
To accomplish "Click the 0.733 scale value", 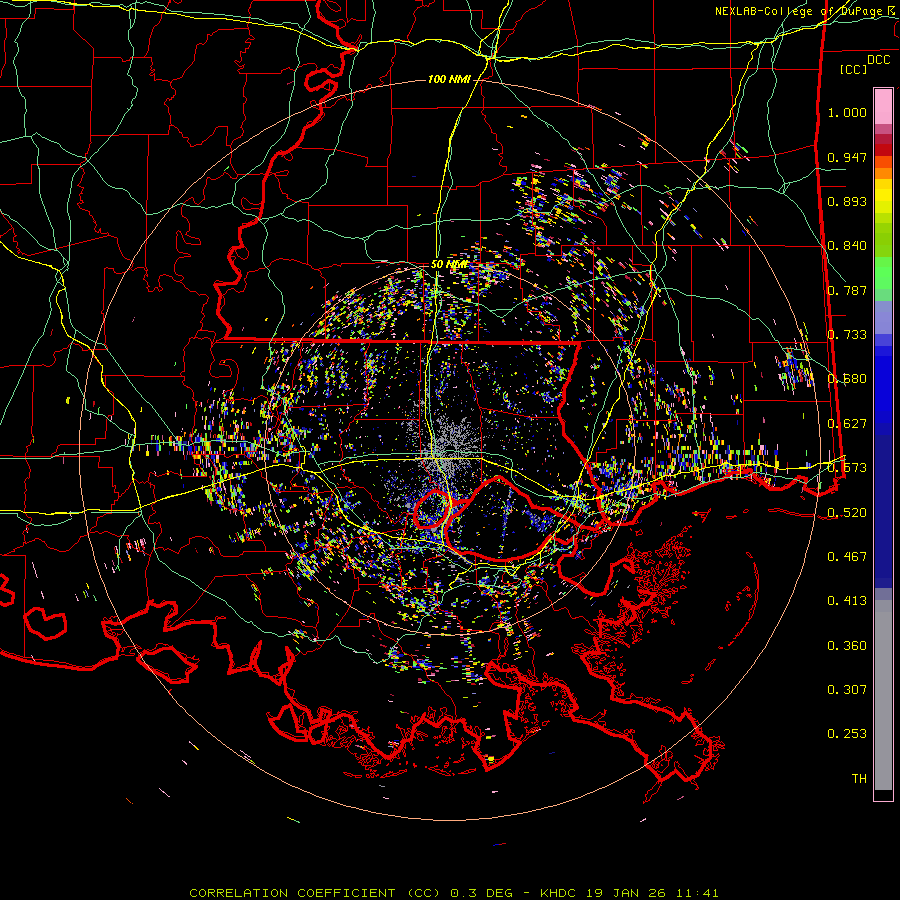I will coord(847,335).
